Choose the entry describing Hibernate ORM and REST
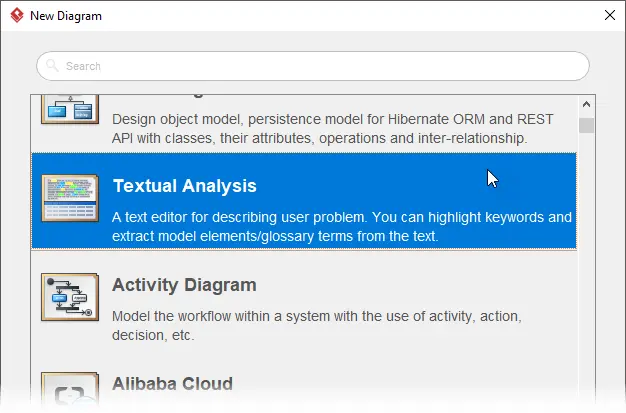Screen dimensions: 626x413 (x=304, y=124)
